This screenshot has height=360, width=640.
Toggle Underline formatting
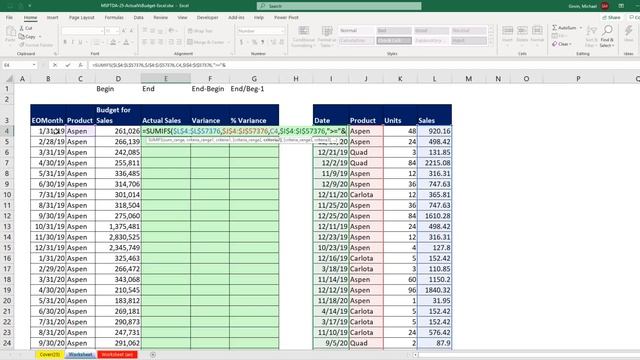(x=80, y=42)
